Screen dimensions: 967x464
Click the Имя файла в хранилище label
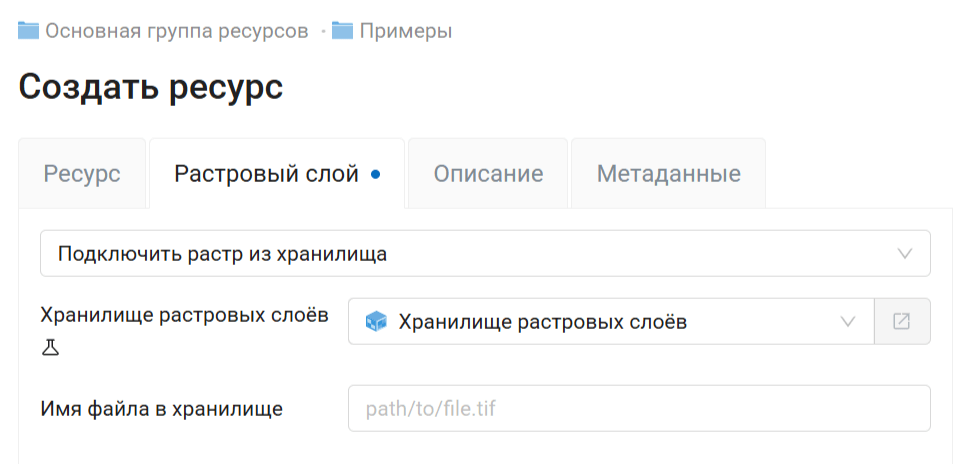pos(162,408)
